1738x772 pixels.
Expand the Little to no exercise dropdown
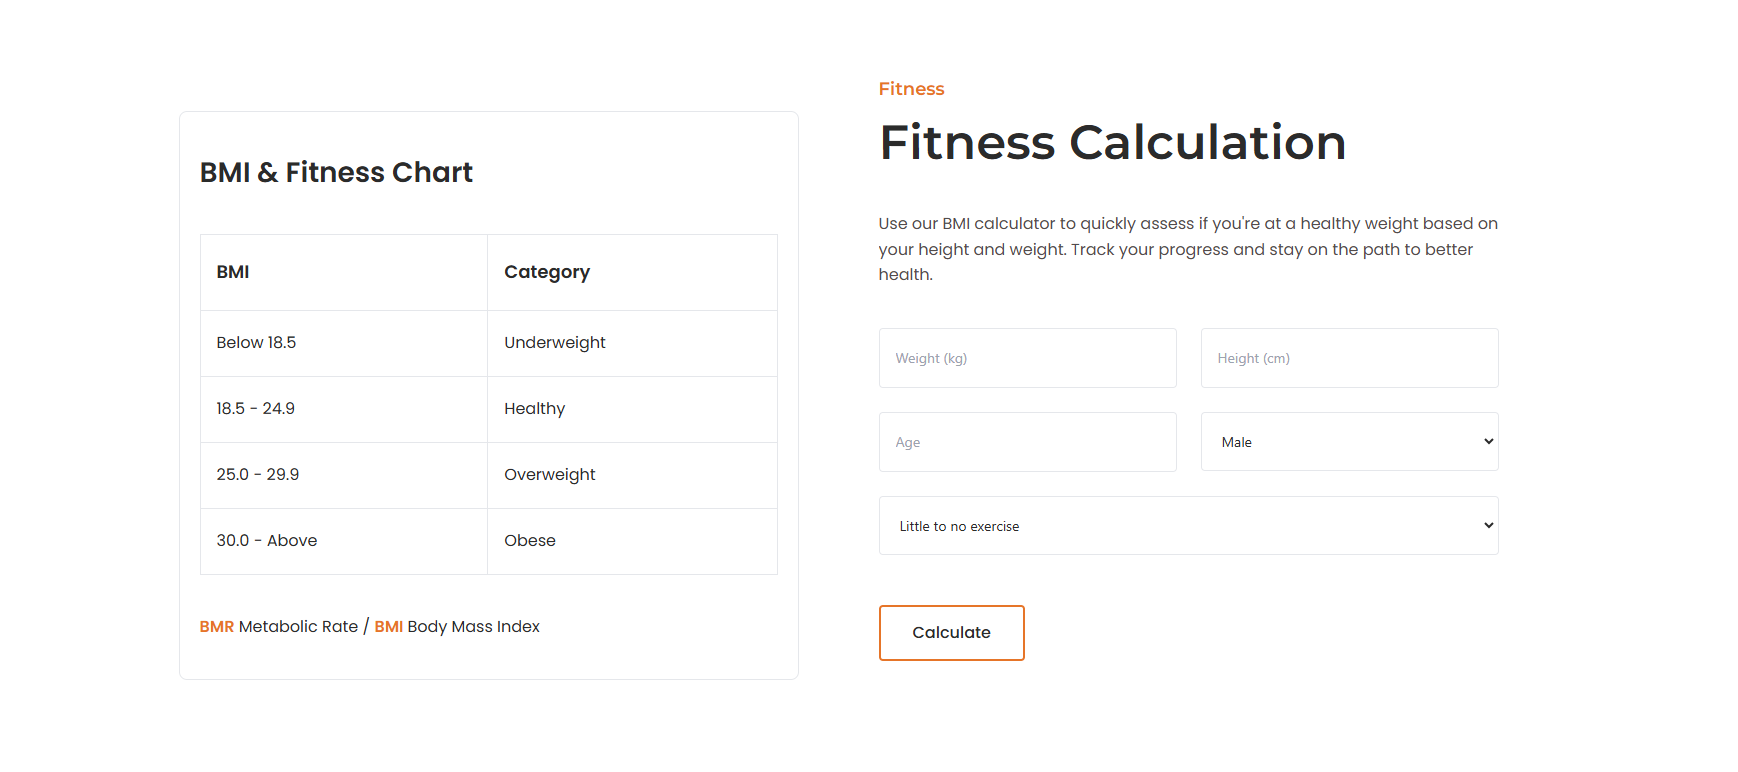pyautogui.click(x=1188, y=526)
